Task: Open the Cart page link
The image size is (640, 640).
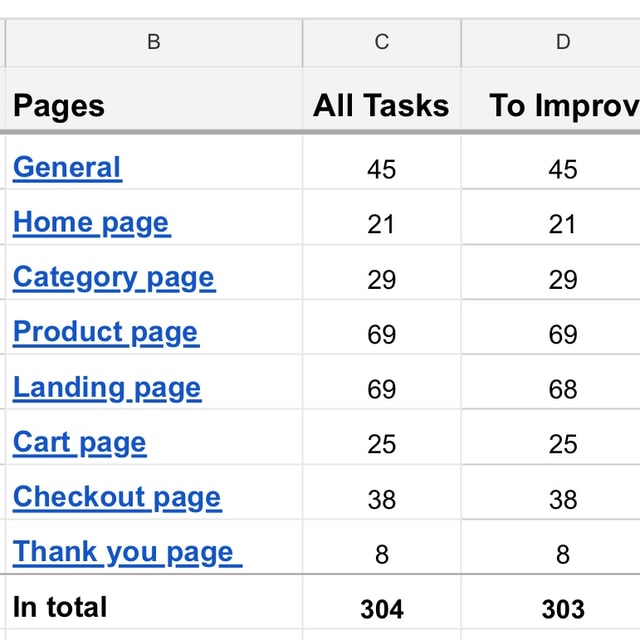Action: tap(79, 442)
